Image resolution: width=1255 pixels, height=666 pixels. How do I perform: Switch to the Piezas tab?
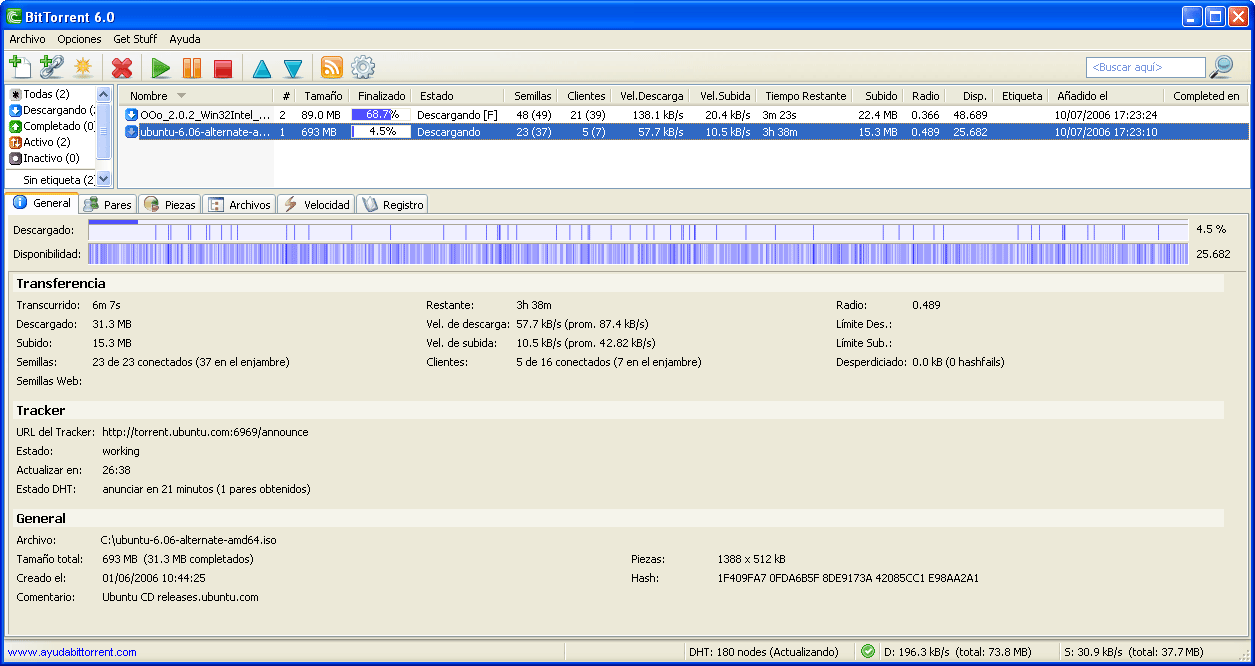(170, 204)
